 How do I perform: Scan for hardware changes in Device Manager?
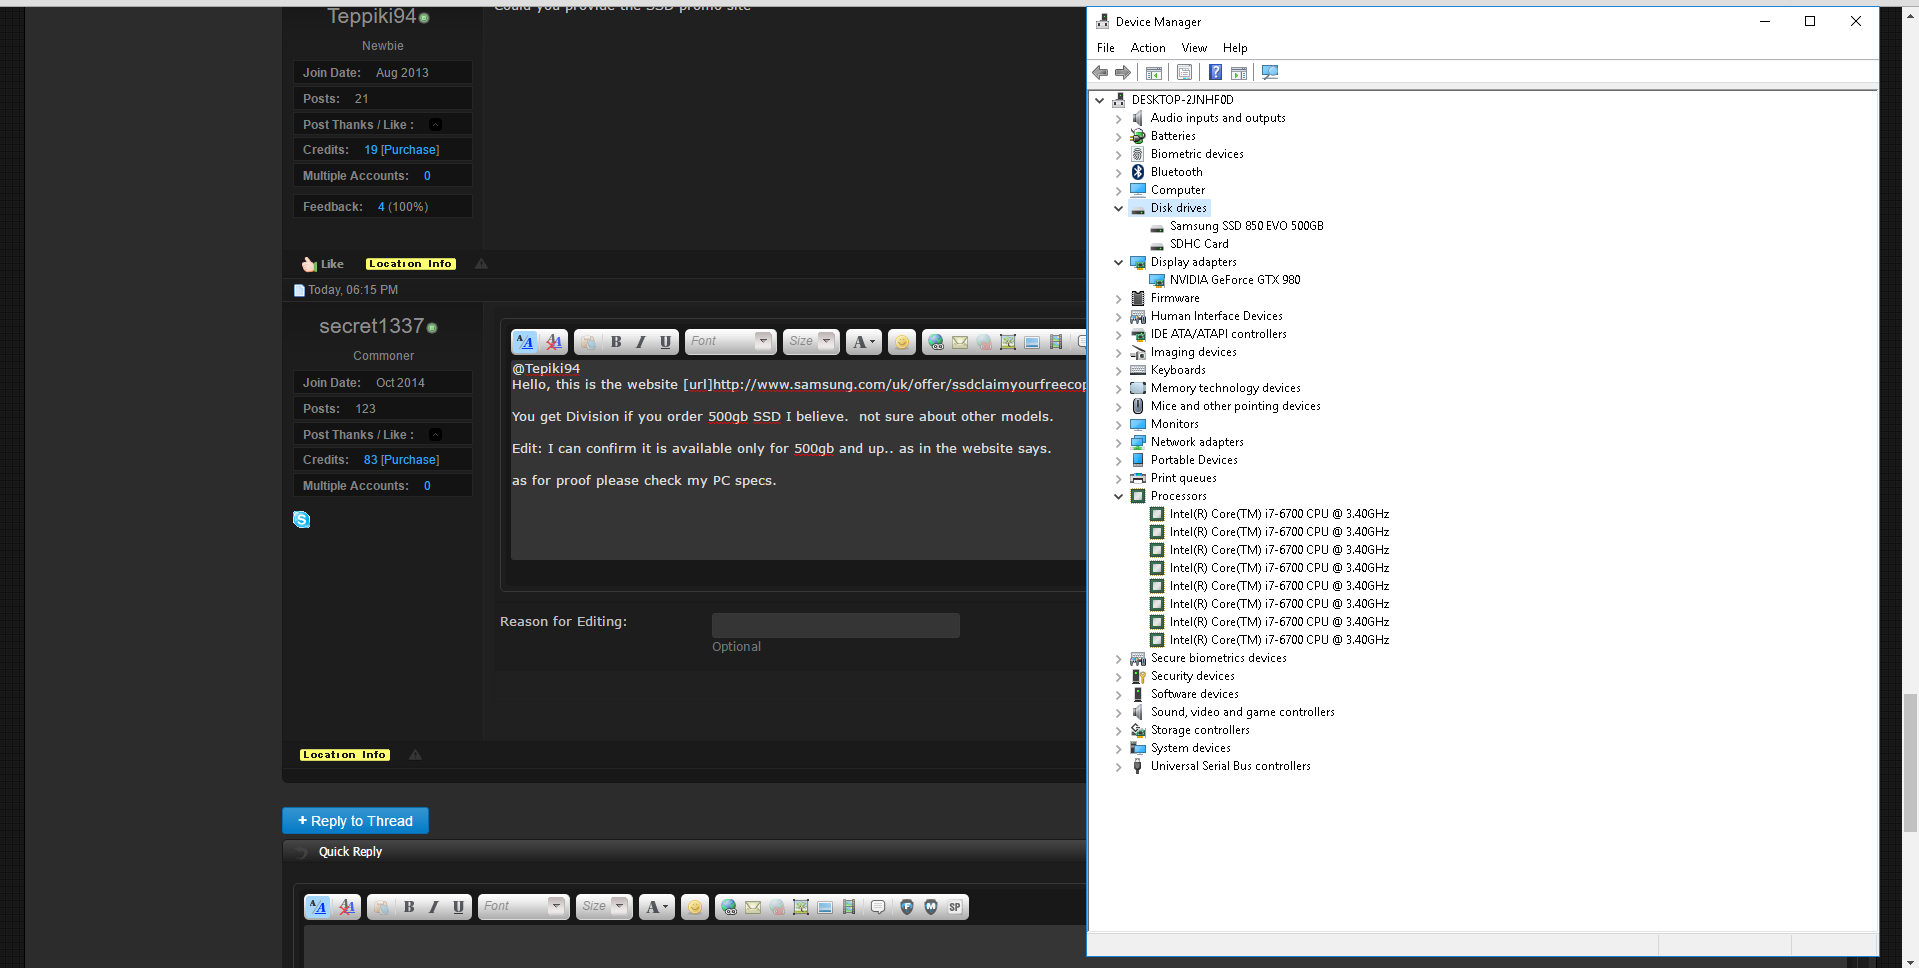click(x=1270, y=72)
